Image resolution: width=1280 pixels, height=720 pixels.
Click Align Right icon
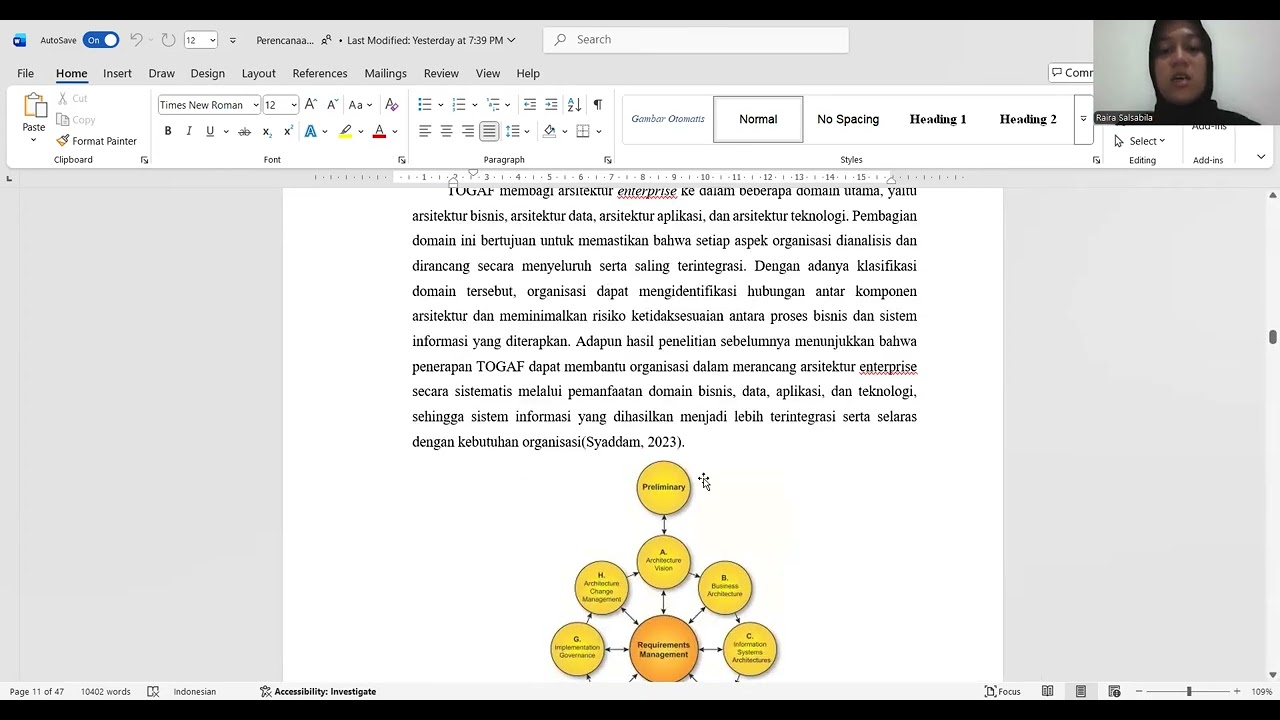pos(467,131)
